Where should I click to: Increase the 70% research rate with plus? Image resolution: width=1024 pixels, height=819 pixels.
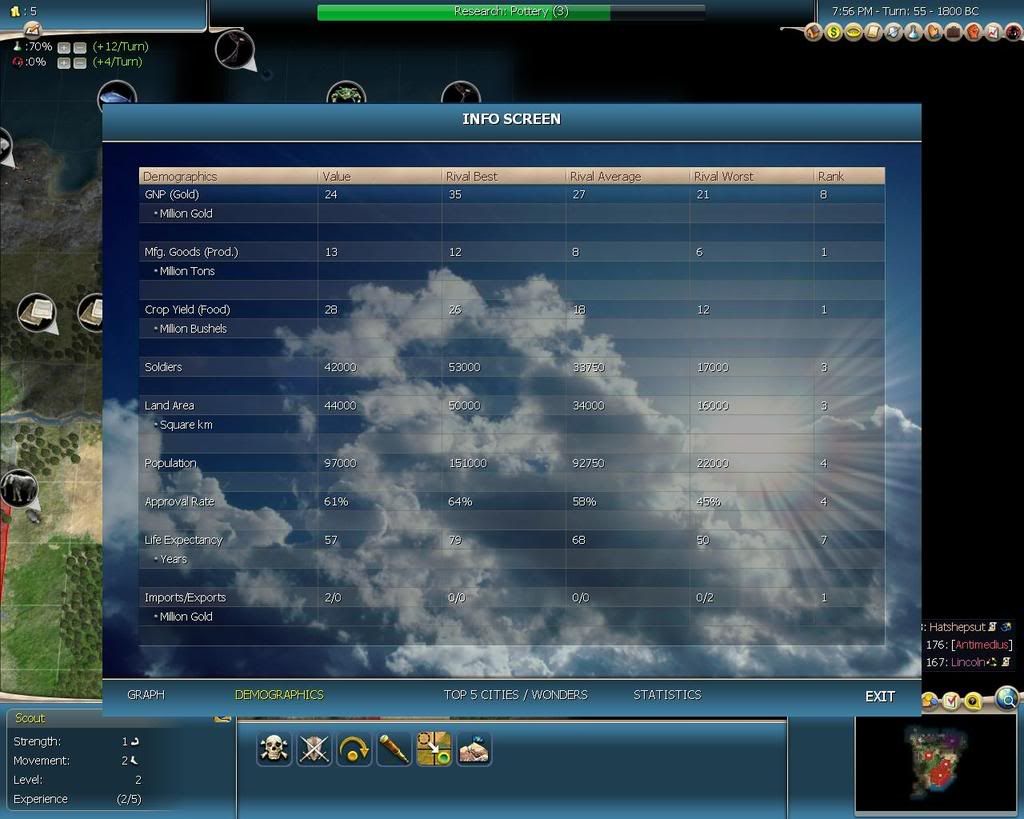tap(63, 48)
